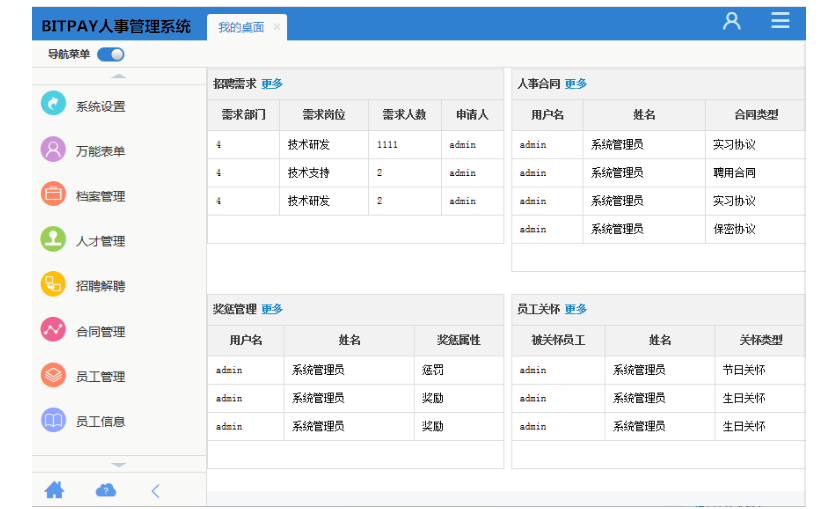This screenshot has height=509, width=833.
Task: Click the 需求部门 column header
Action: [243, 115]
